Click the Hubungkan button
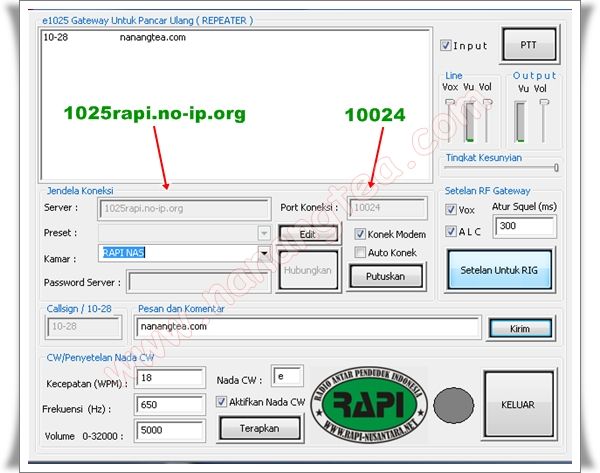This screenshot has height=473, width=600. pyautogui.click(x=308, y=271)
